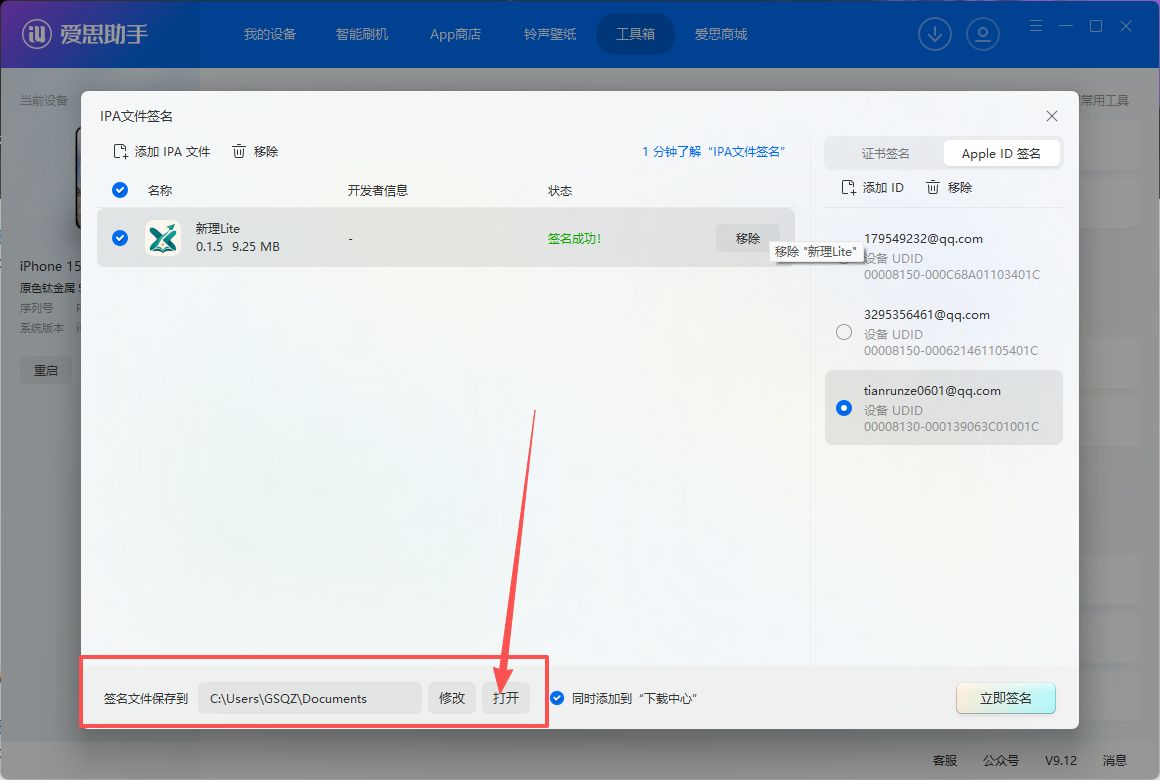Click version V9.12 in status bar
Image resolution: width=1160 pixels, height=780 pixels.
pos(1061,760)
